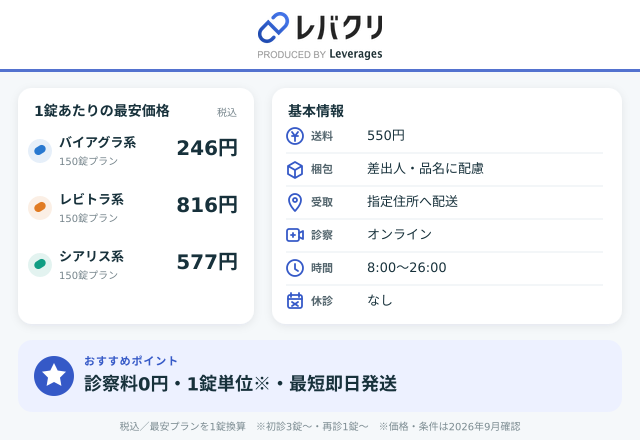Click the レビトラ系 product name
The width and height of the screenshot is (640, 440).
[91, 199]
